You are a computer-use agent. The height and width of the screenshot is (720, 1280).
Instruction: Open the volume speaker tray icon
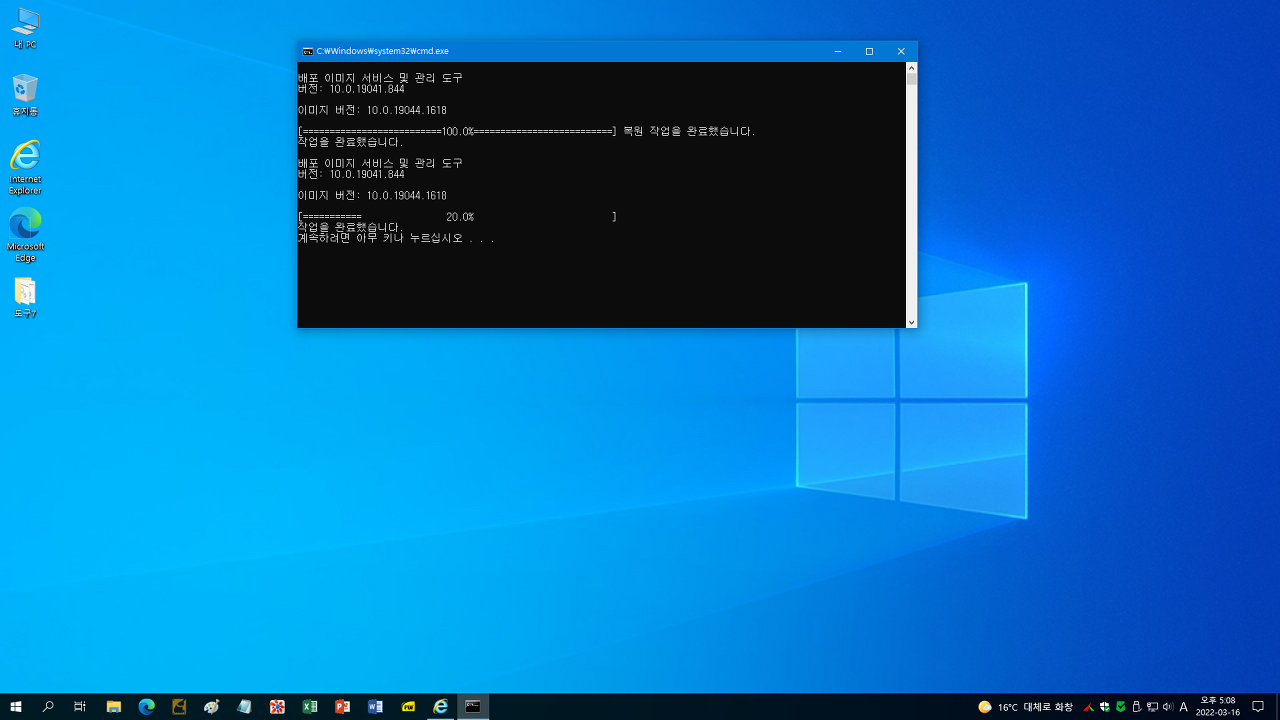click(1168, 707)
